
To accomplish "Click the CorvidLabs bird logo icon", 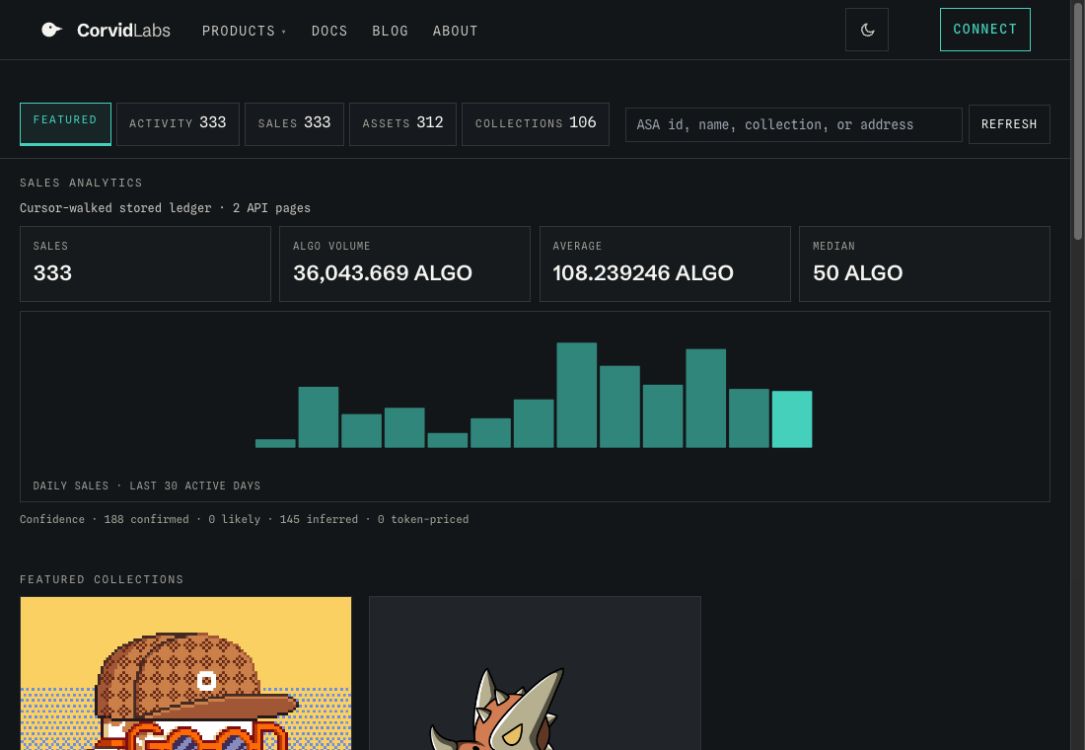I will click(52, 30).
